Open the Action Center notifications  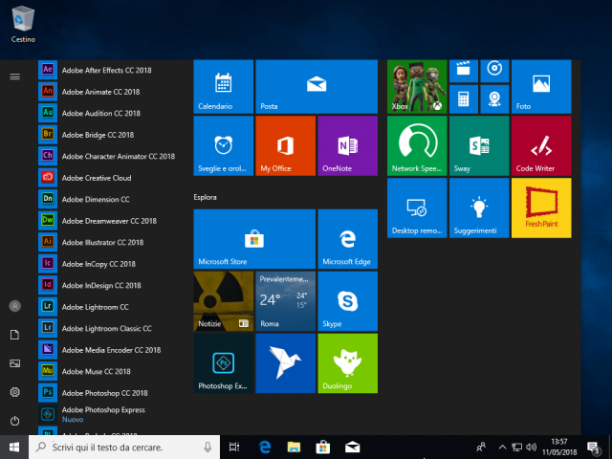click(x=594, y=447)
